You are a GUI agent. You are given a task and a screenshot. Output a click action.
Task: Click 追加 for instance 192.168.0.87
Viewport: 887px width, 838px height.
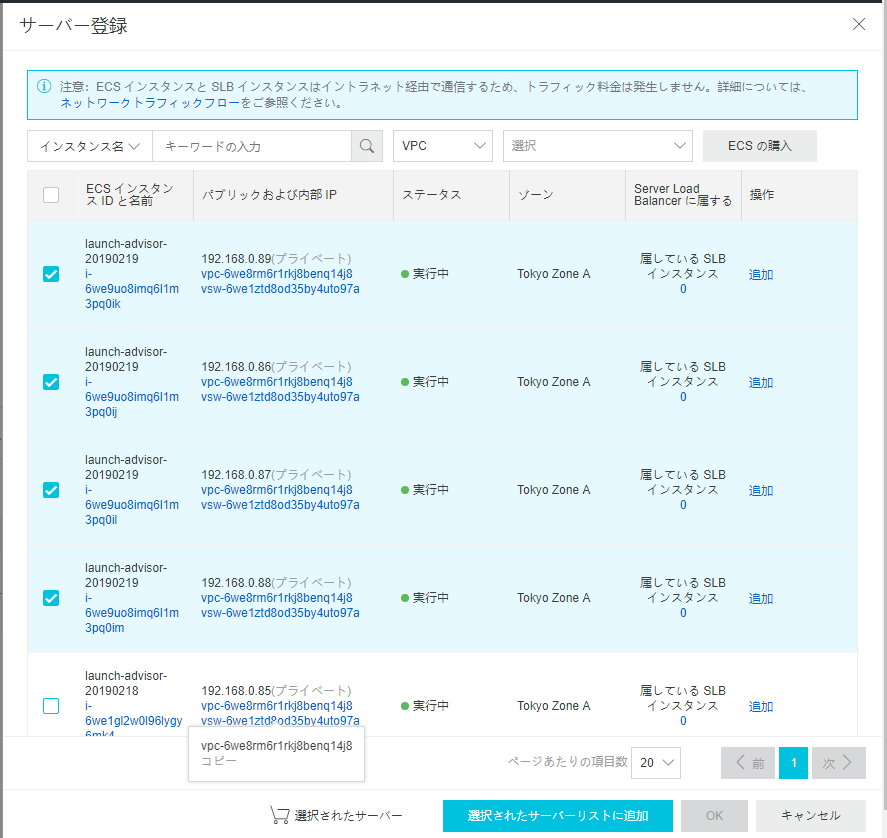coord(761,491)
